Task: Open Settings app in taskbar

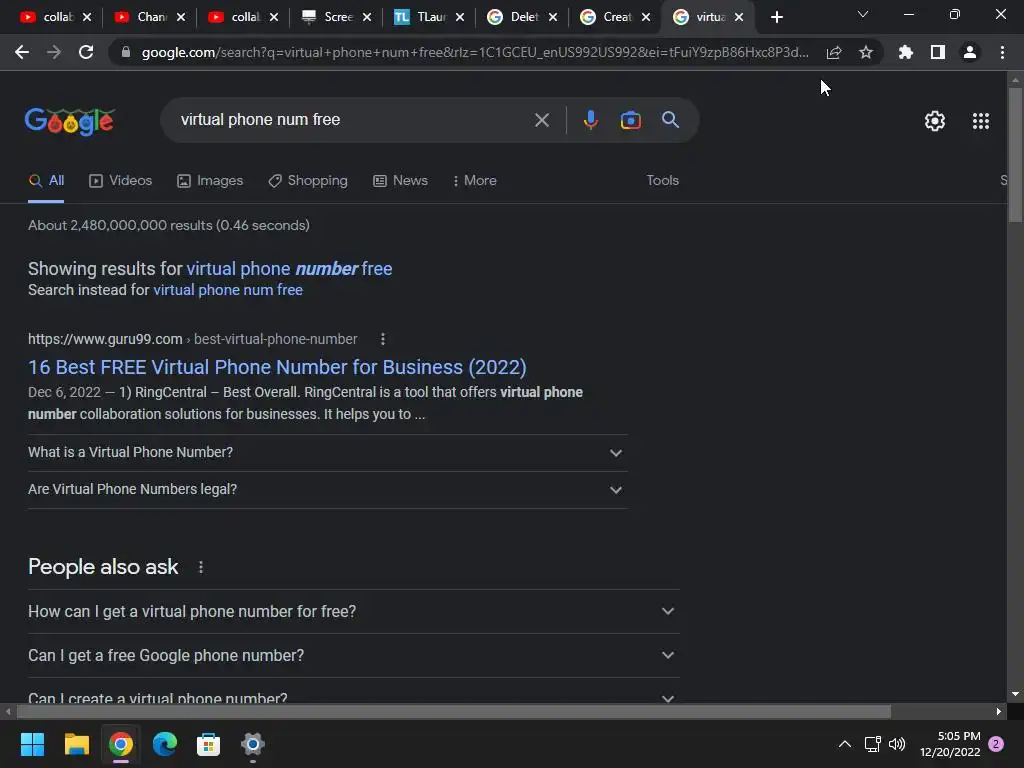Action: [x=252, y=744]
